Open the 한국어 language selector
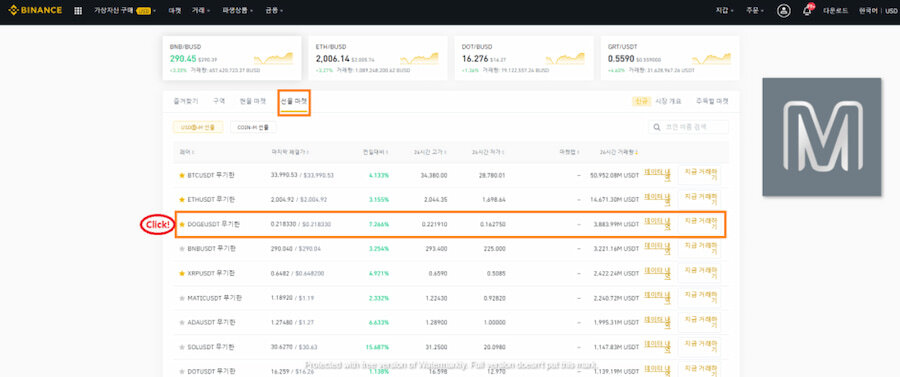 pos(868,11)
